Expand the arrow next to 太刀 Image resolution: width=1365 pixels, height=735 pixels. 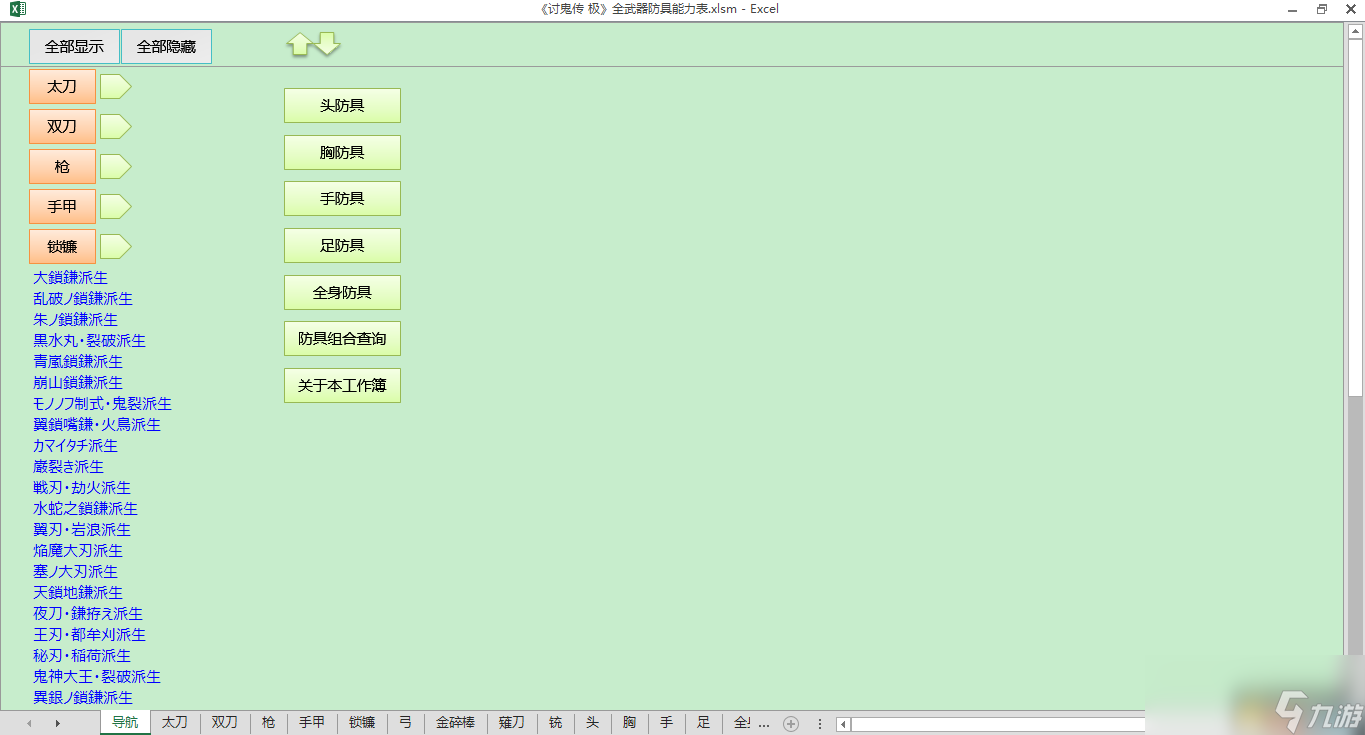tap(116, 87)
